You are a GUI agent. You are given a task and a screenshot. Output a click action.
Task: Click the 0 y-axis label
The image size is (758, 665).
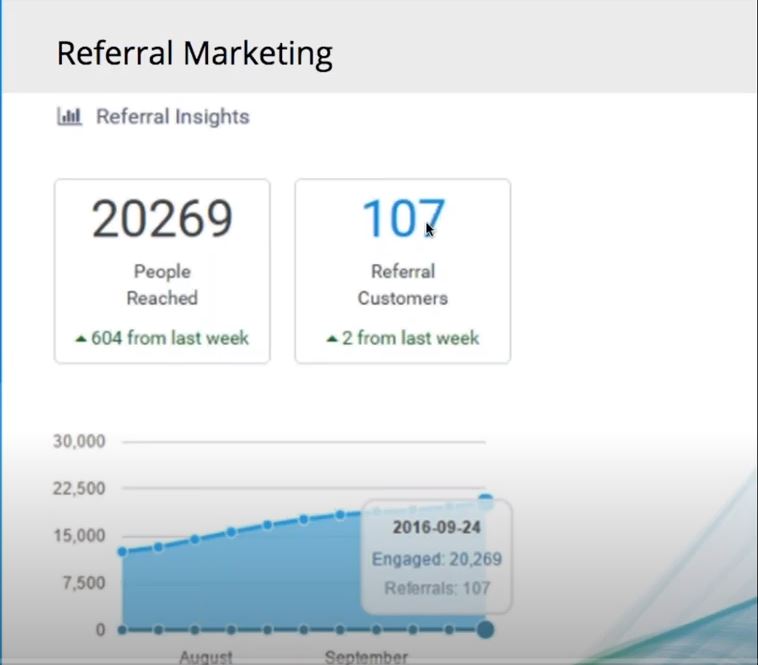[x=100, y=630]
